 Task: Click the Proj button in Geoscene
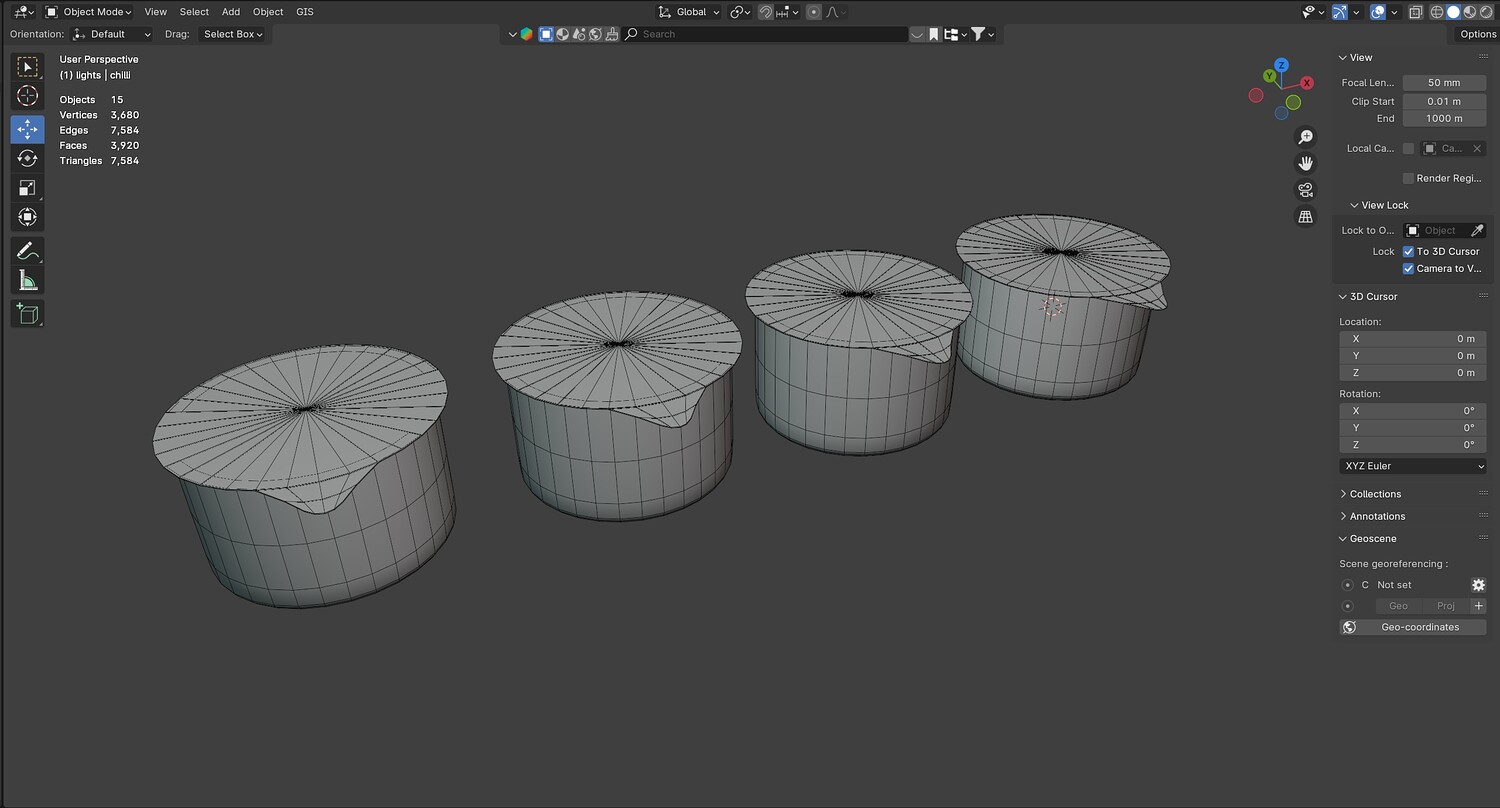click(1446, 606)
